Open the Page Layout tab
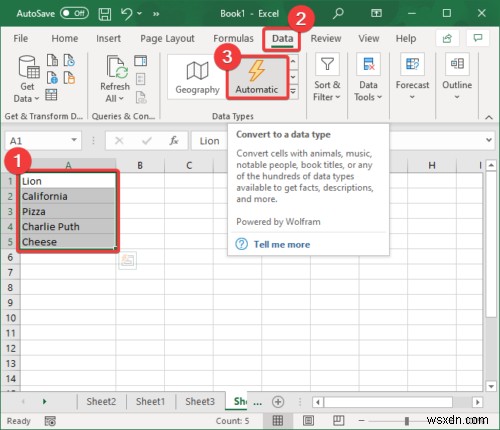 click(x=167, y=38)
